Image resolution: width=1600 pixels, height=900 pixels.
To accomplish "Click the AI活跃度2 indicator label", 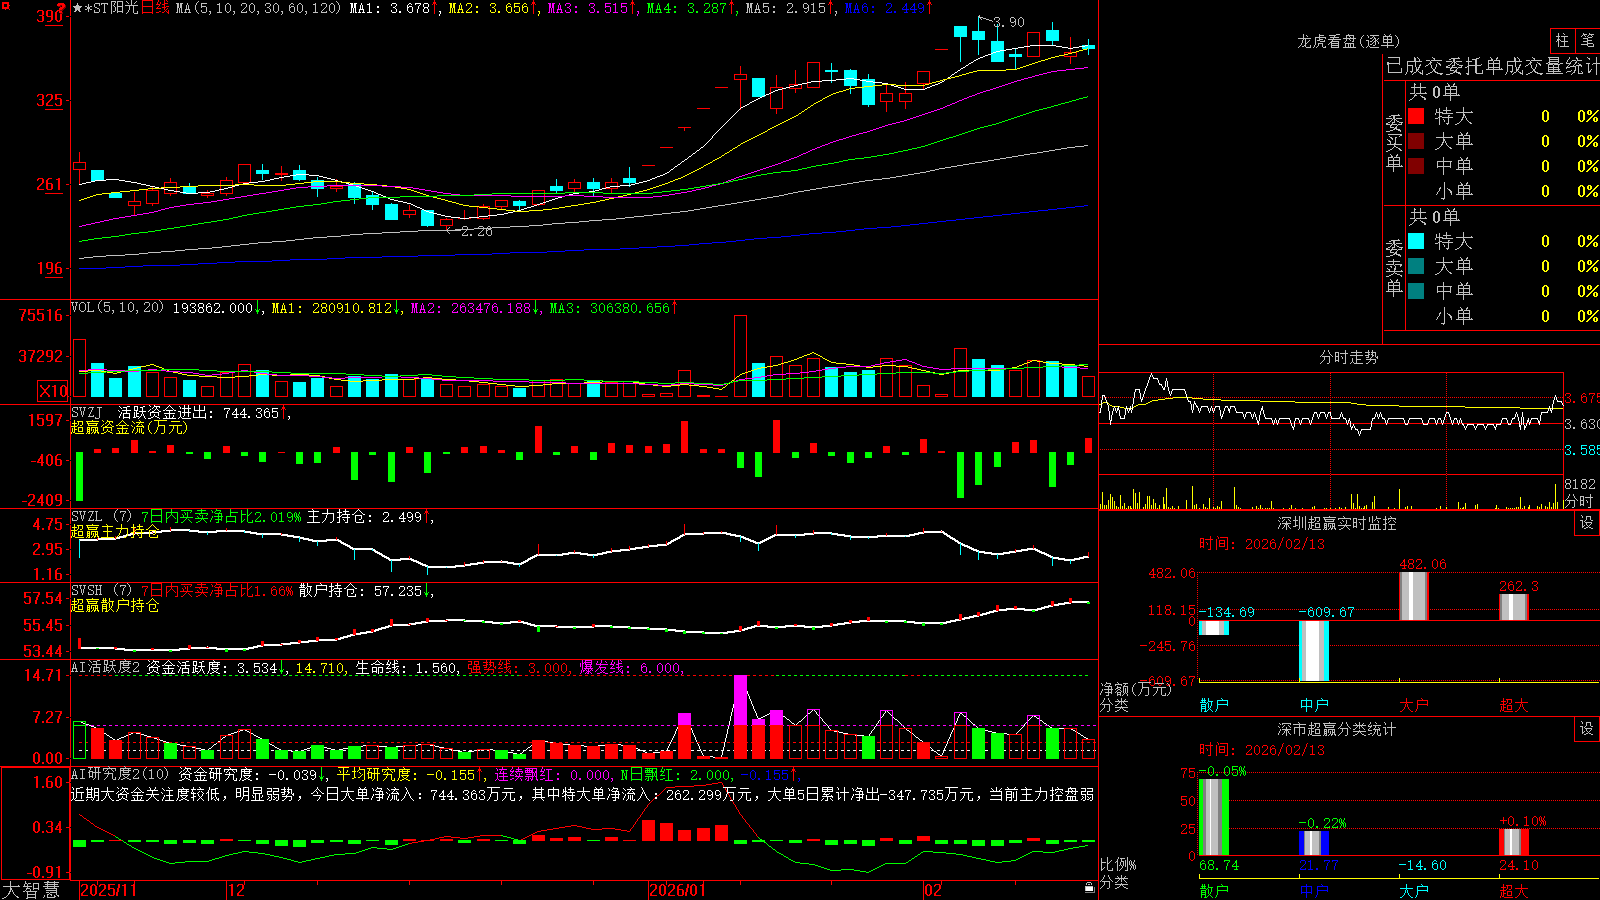I will click(106, 668).
